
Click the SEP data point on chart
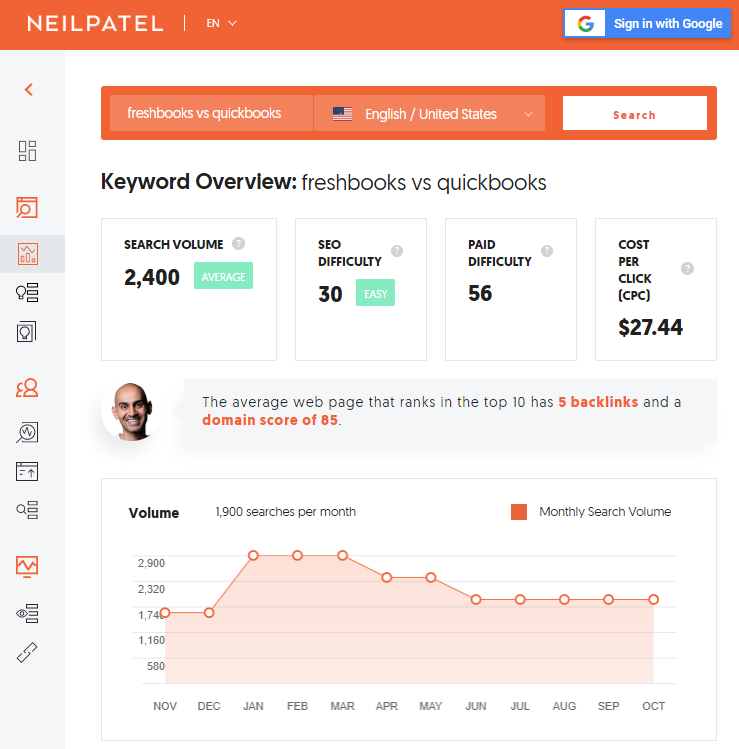(609, 599)
